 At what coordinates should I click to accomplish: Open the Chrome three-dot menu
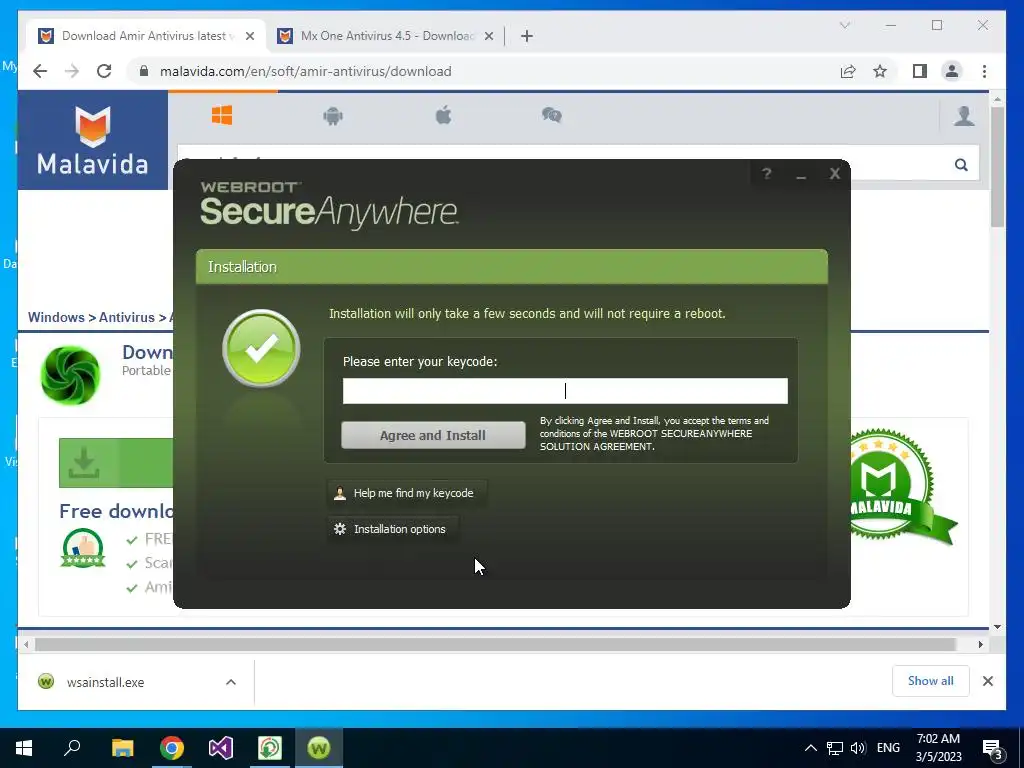(x=984, y=71)
